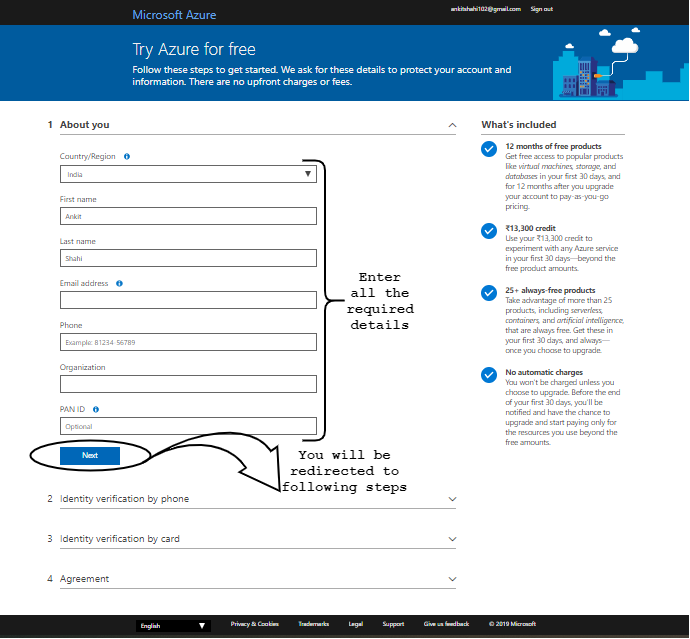Viewport: 690px width, 639px height.
Task: Focus the Phone number input field
Action: [188, 342]
